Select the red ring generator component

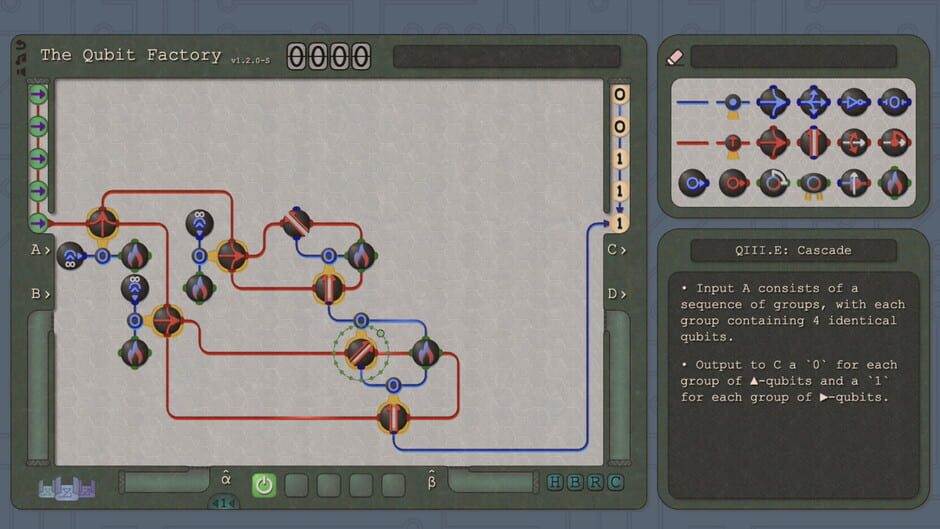(x=733, y=183)
